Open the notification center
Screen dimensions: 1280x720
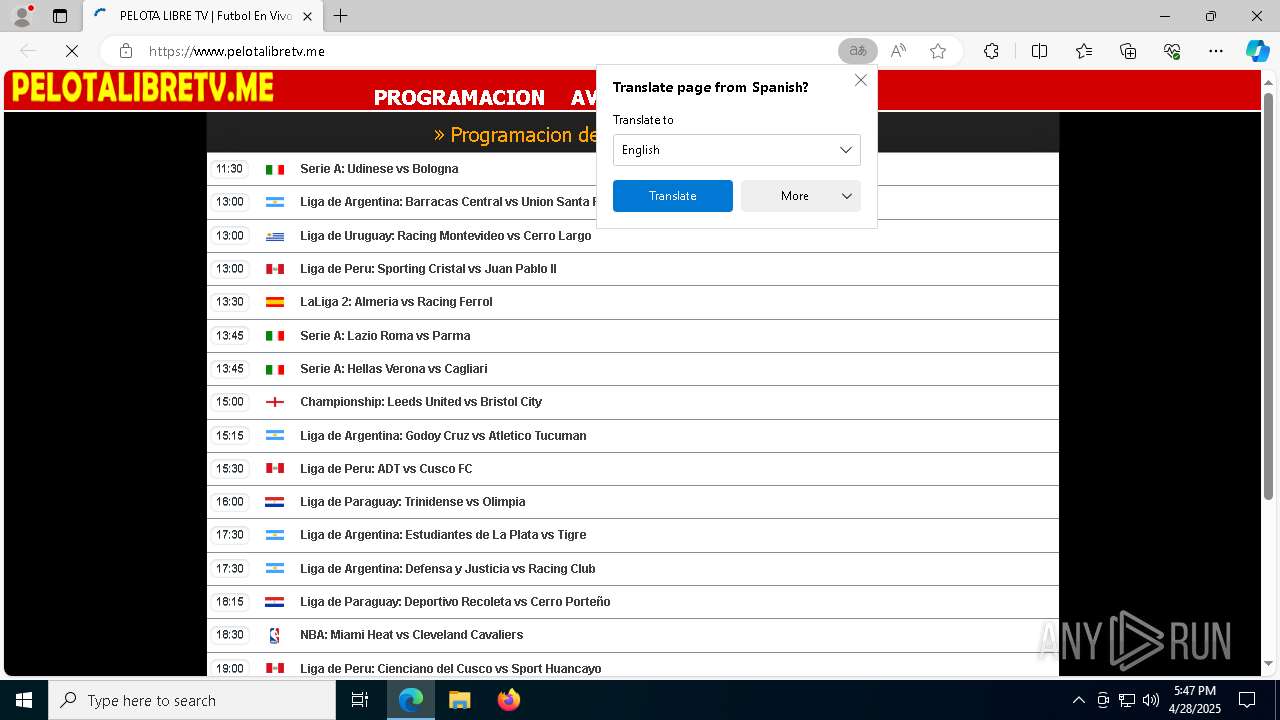point(1247,700)
